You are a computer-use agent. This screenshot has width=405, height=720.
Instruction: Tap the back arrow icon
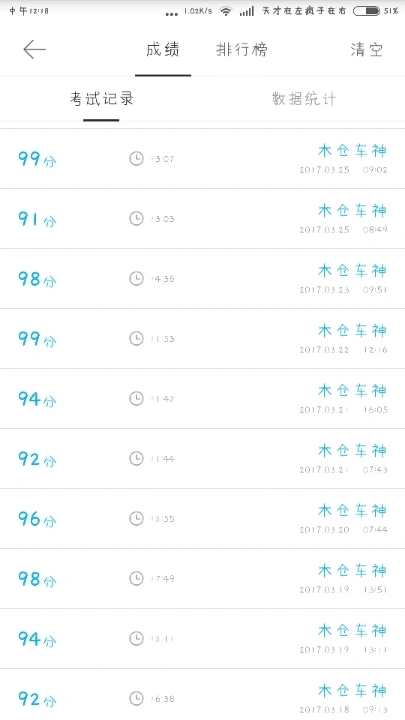[34, 49]
